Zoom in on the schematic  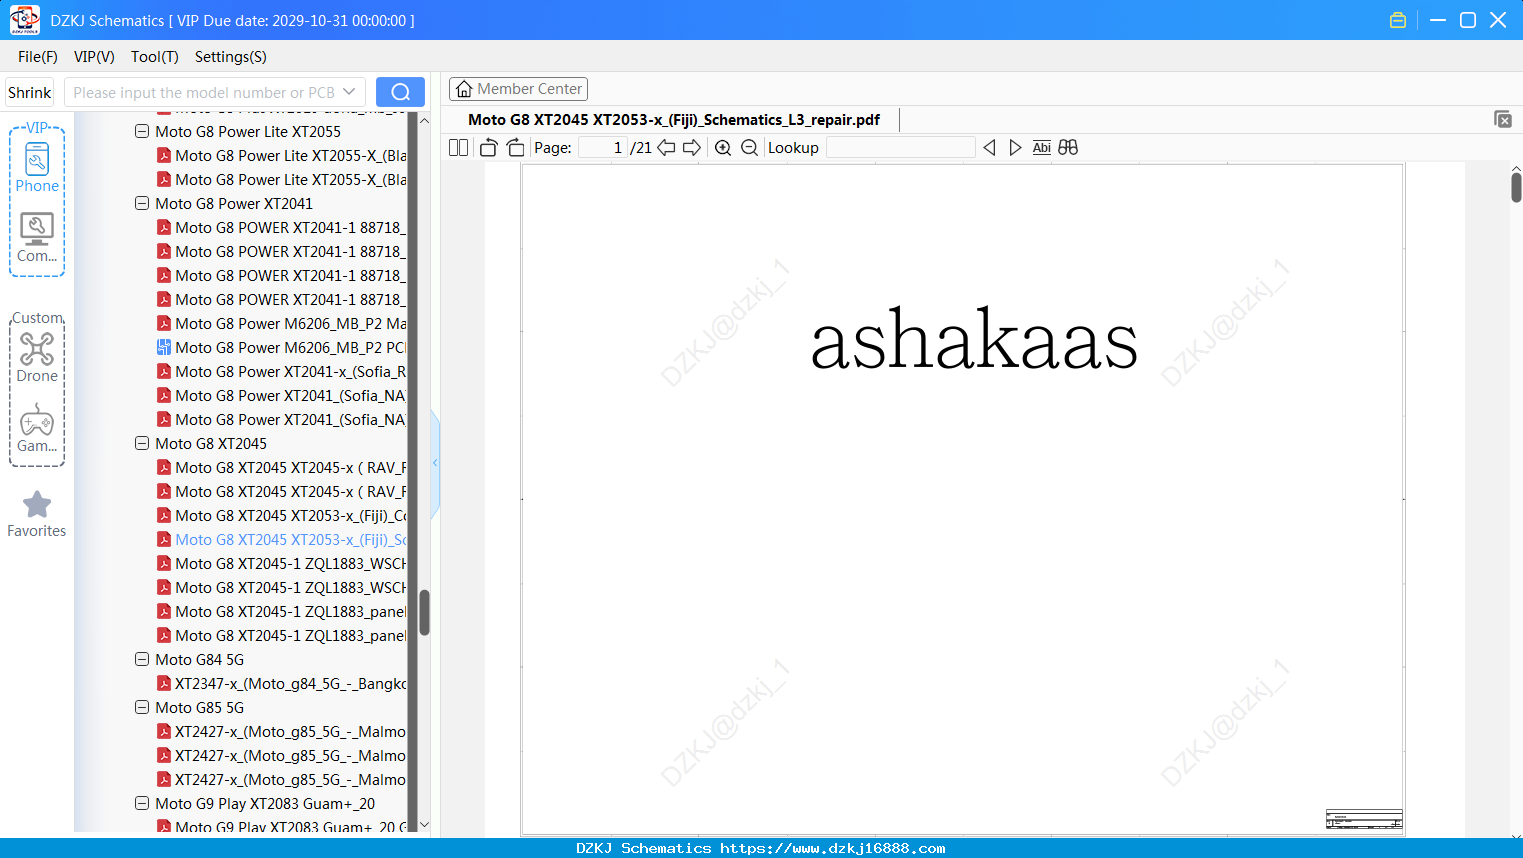(723, 148)
